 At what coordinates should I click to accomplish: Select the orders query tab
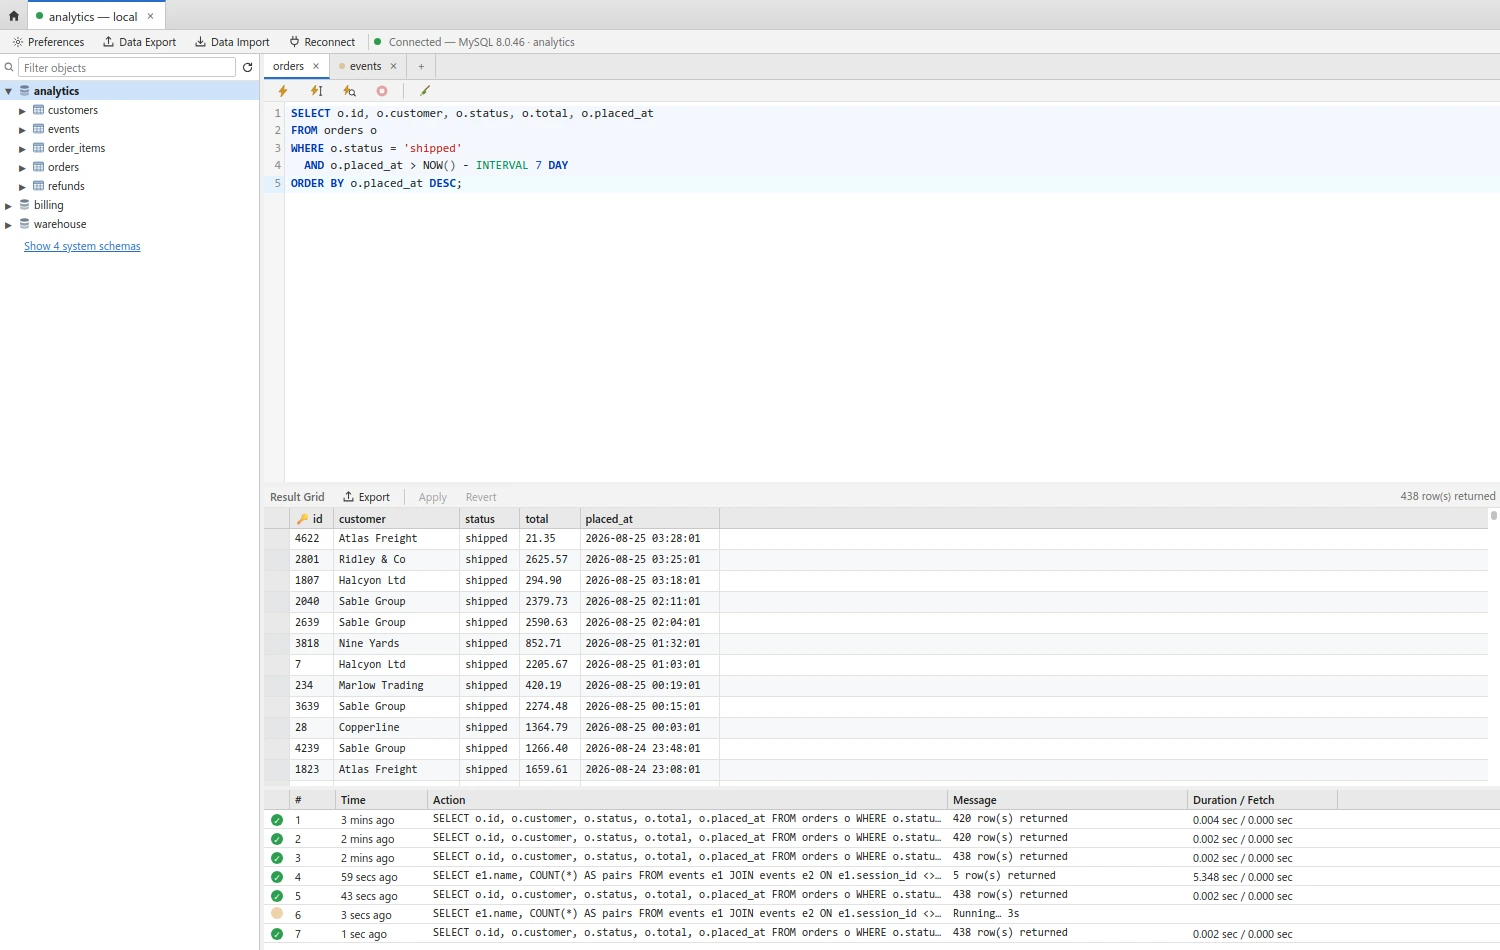[288, 66]
